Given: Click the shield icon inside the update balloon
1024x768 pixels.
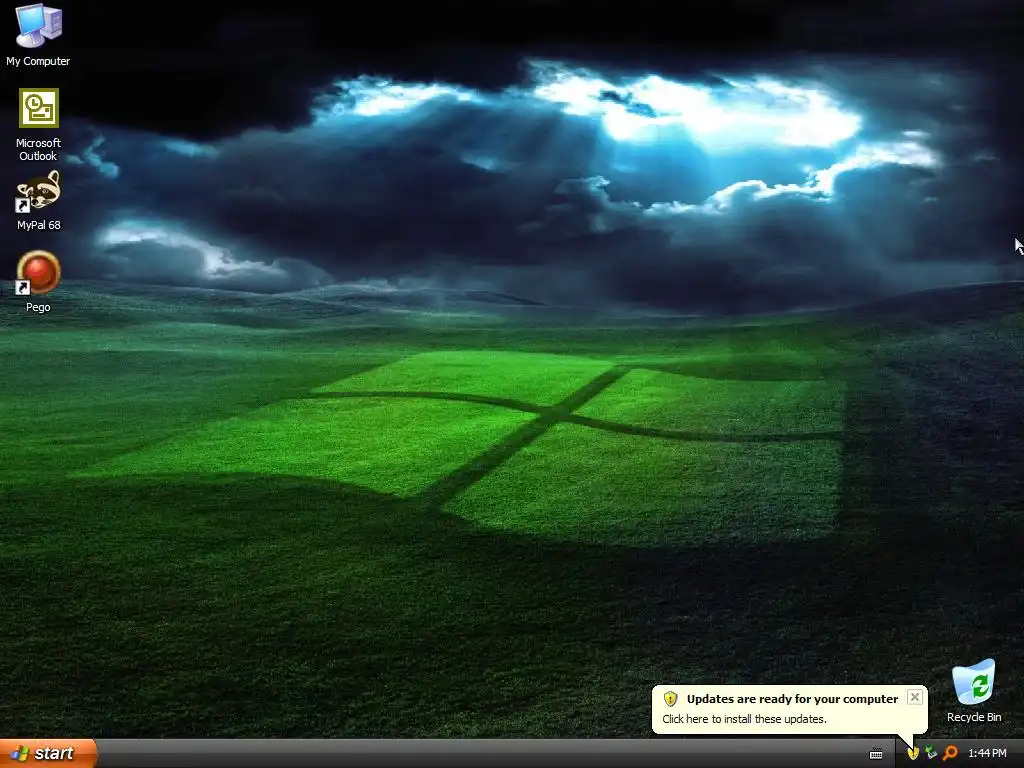Looking at the screenshot, I should click(x=671, y=699).
